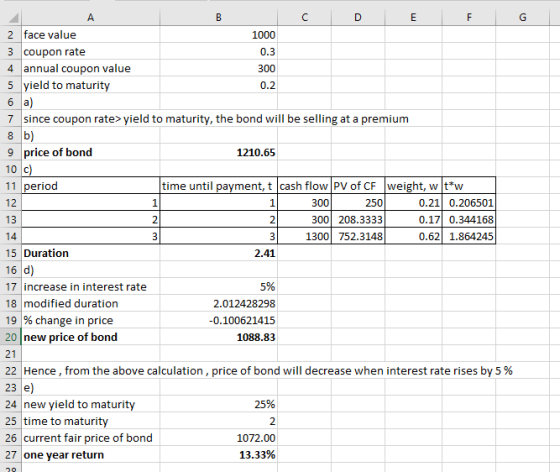This screenshot has width=560, height=472.
Task: Select row 27 header
Action: [x=11, y=454]
